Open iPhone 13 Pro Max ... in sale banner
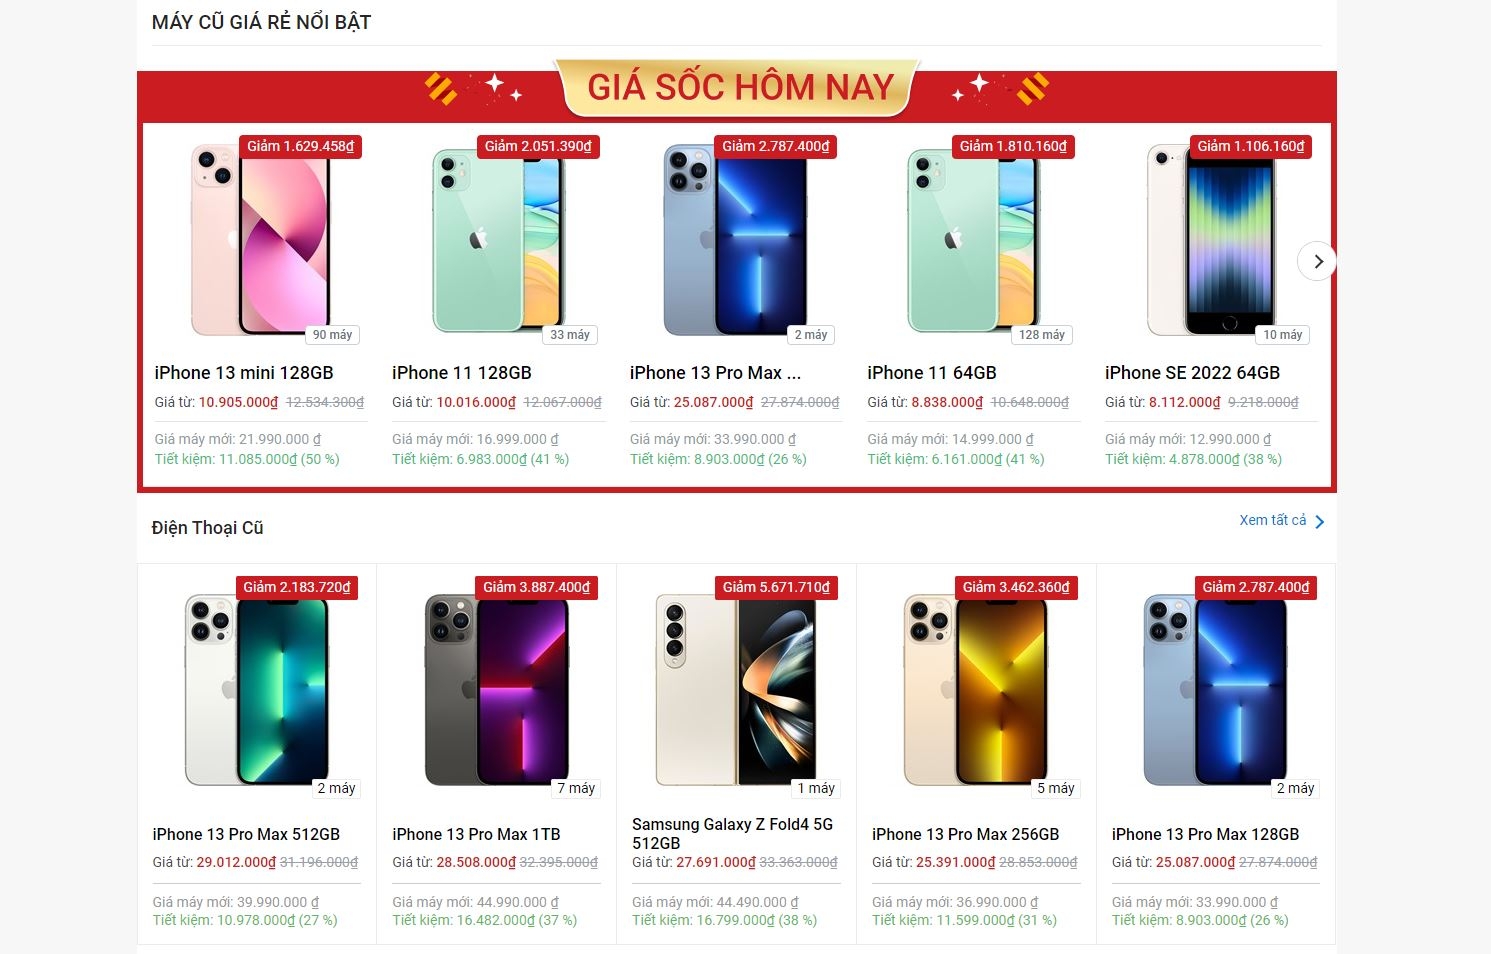 [715, 373]
